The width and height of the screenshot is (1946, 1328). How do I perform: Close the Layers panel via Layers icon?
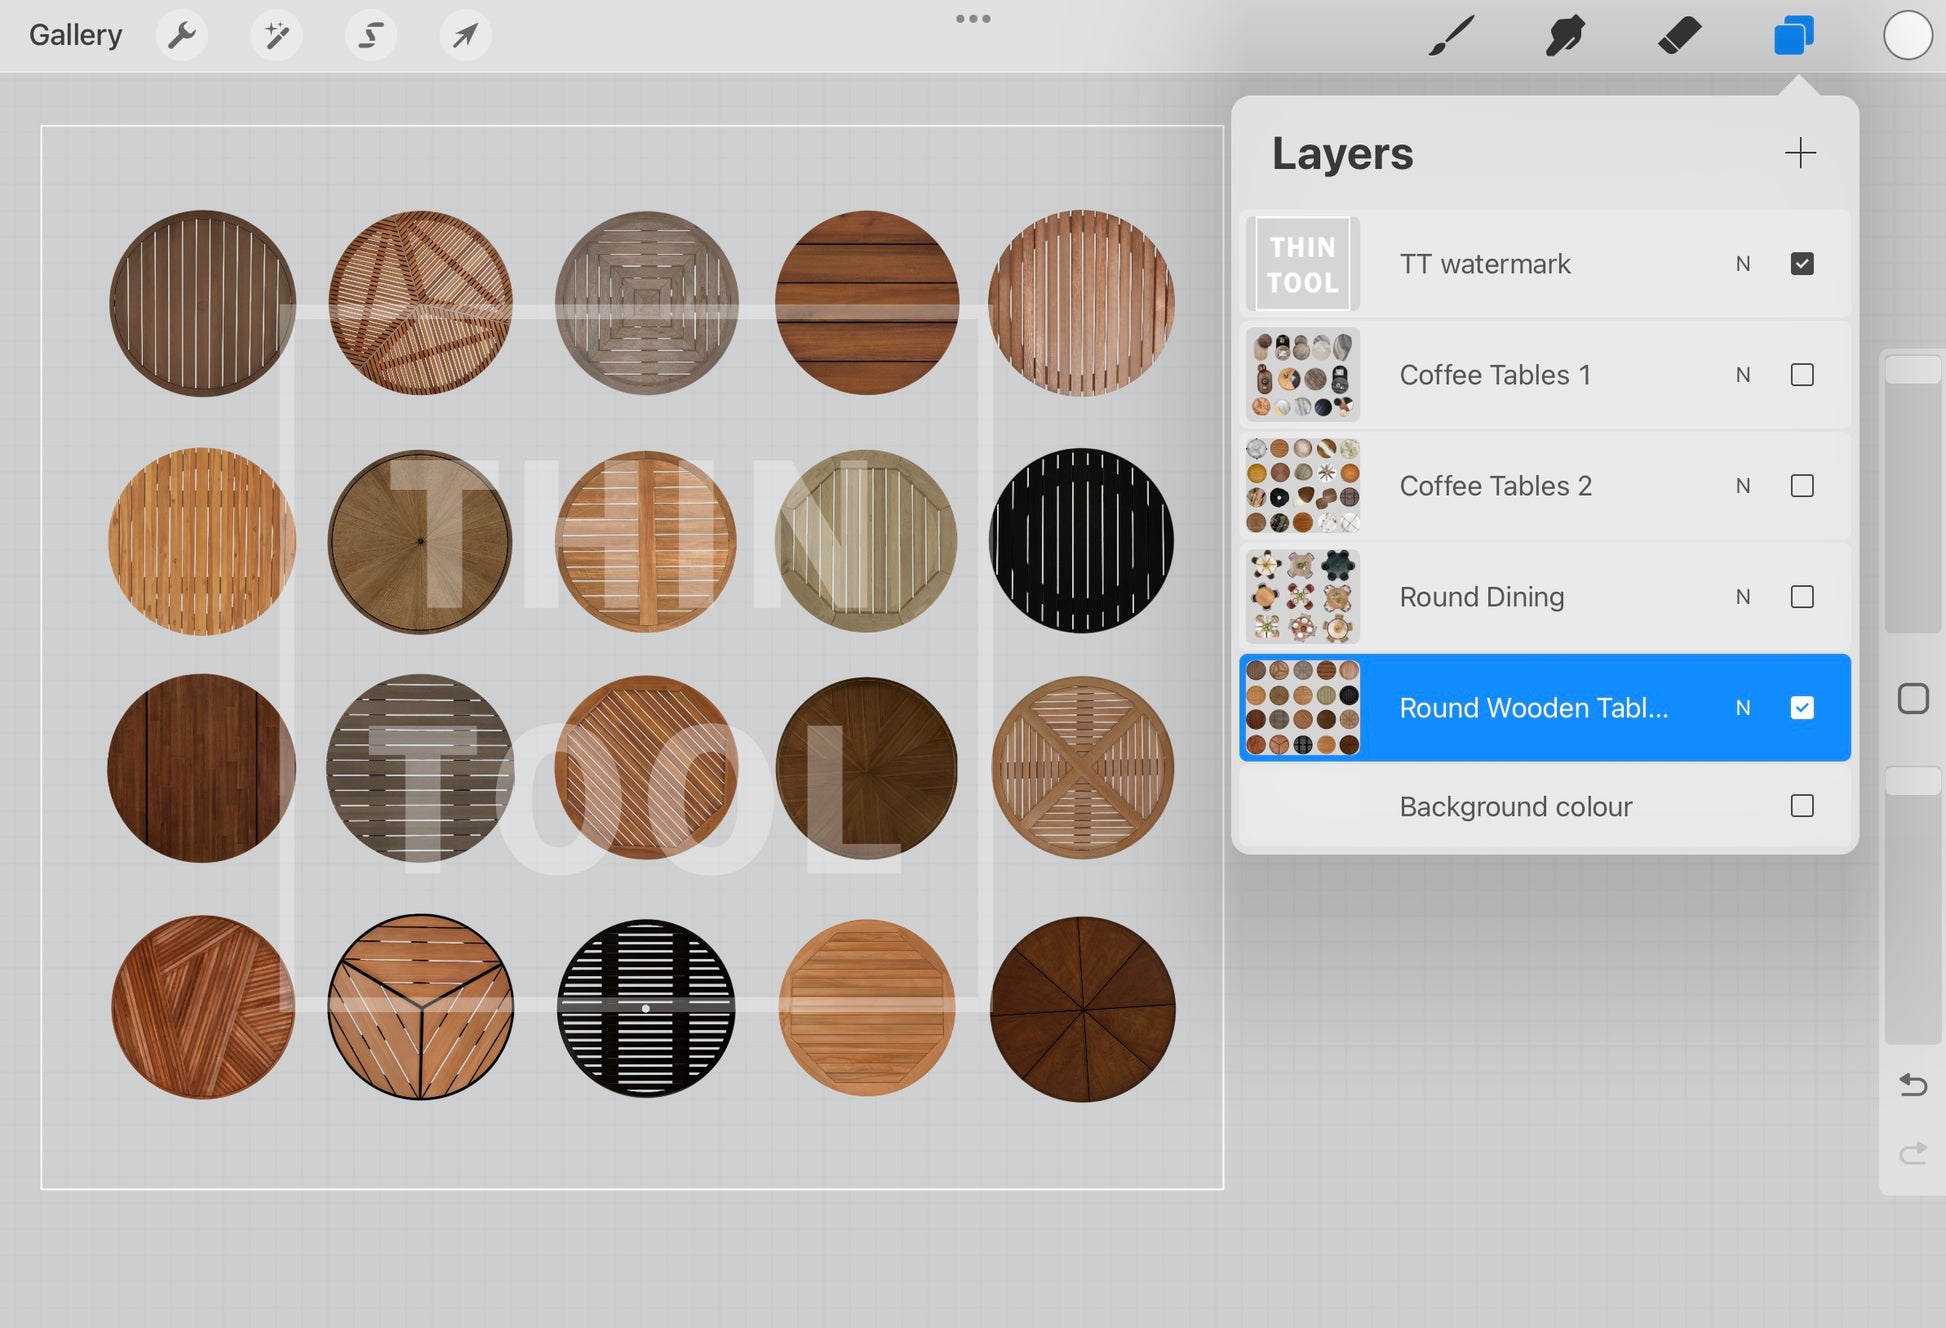point(1793,36)
